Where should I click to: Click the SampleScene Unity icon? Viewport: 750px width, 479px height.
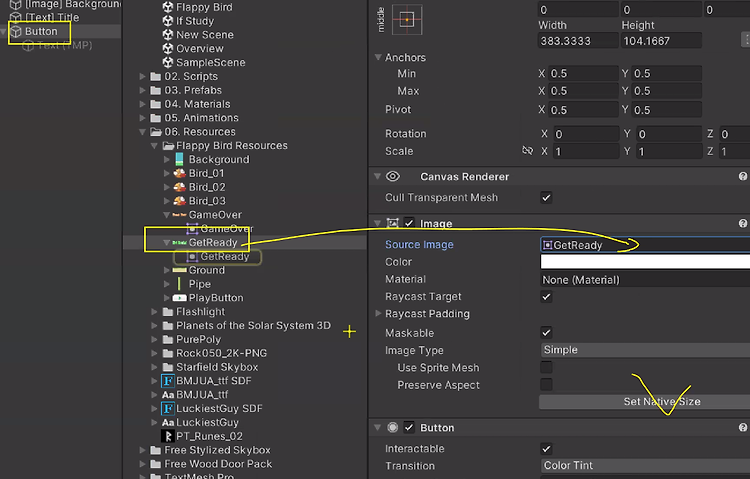pyautogui.click(x=167, y=62)
